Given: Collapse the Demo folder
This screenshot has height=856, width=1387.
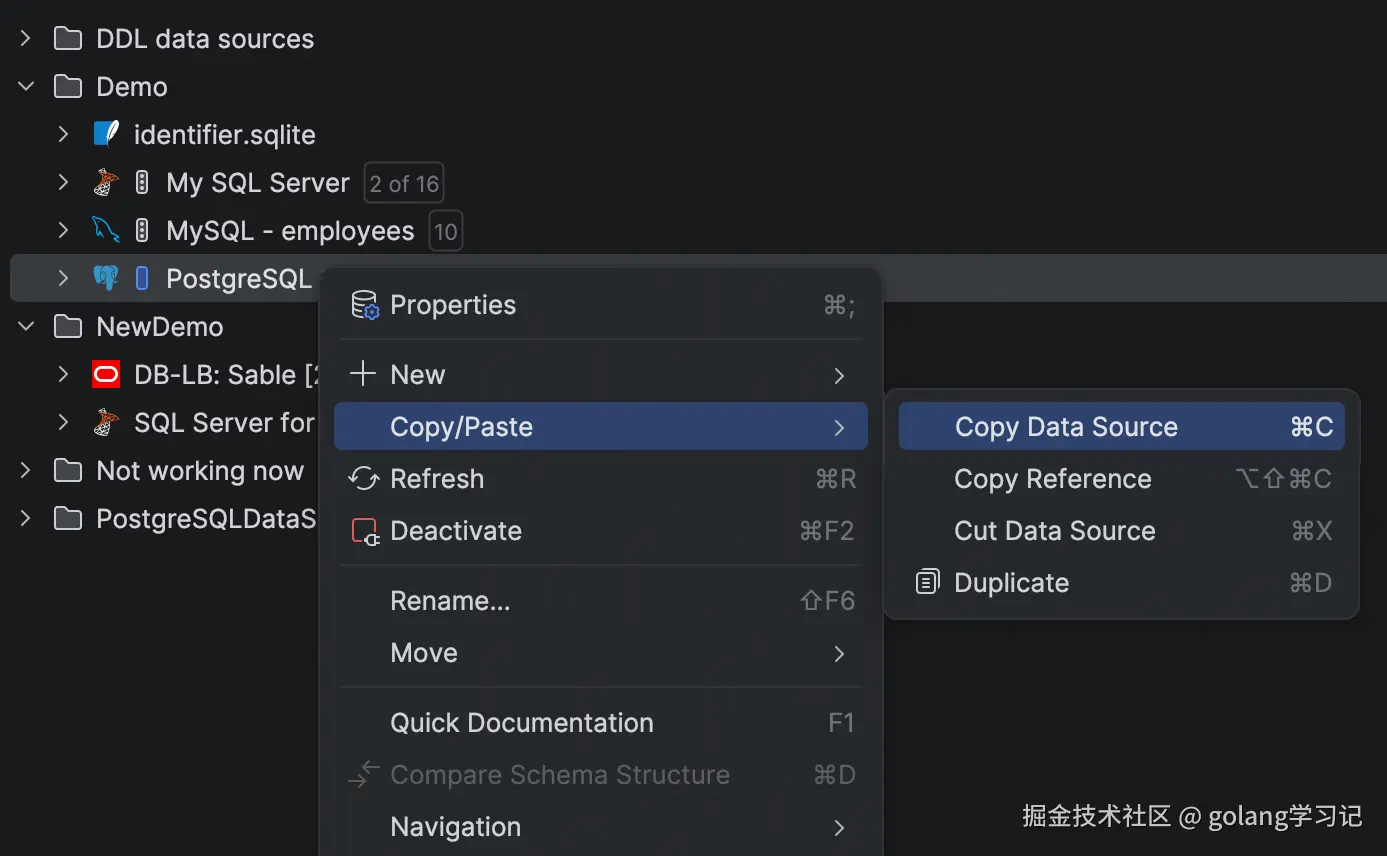Looking at the screenshot, I should click(x=26, y=87).
